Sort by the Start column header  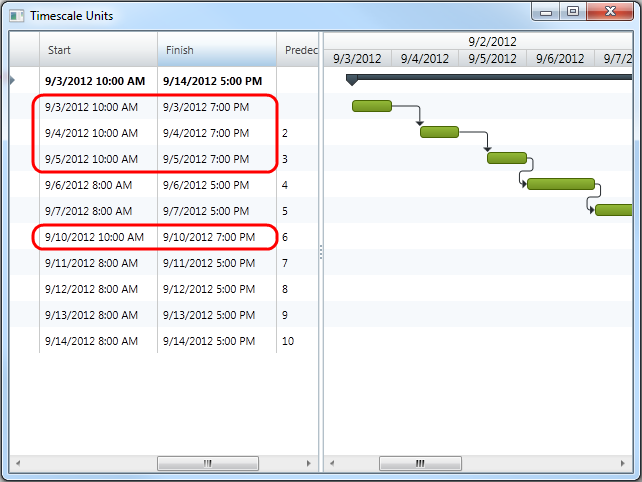pyautogui.click(x=98, y=50)
